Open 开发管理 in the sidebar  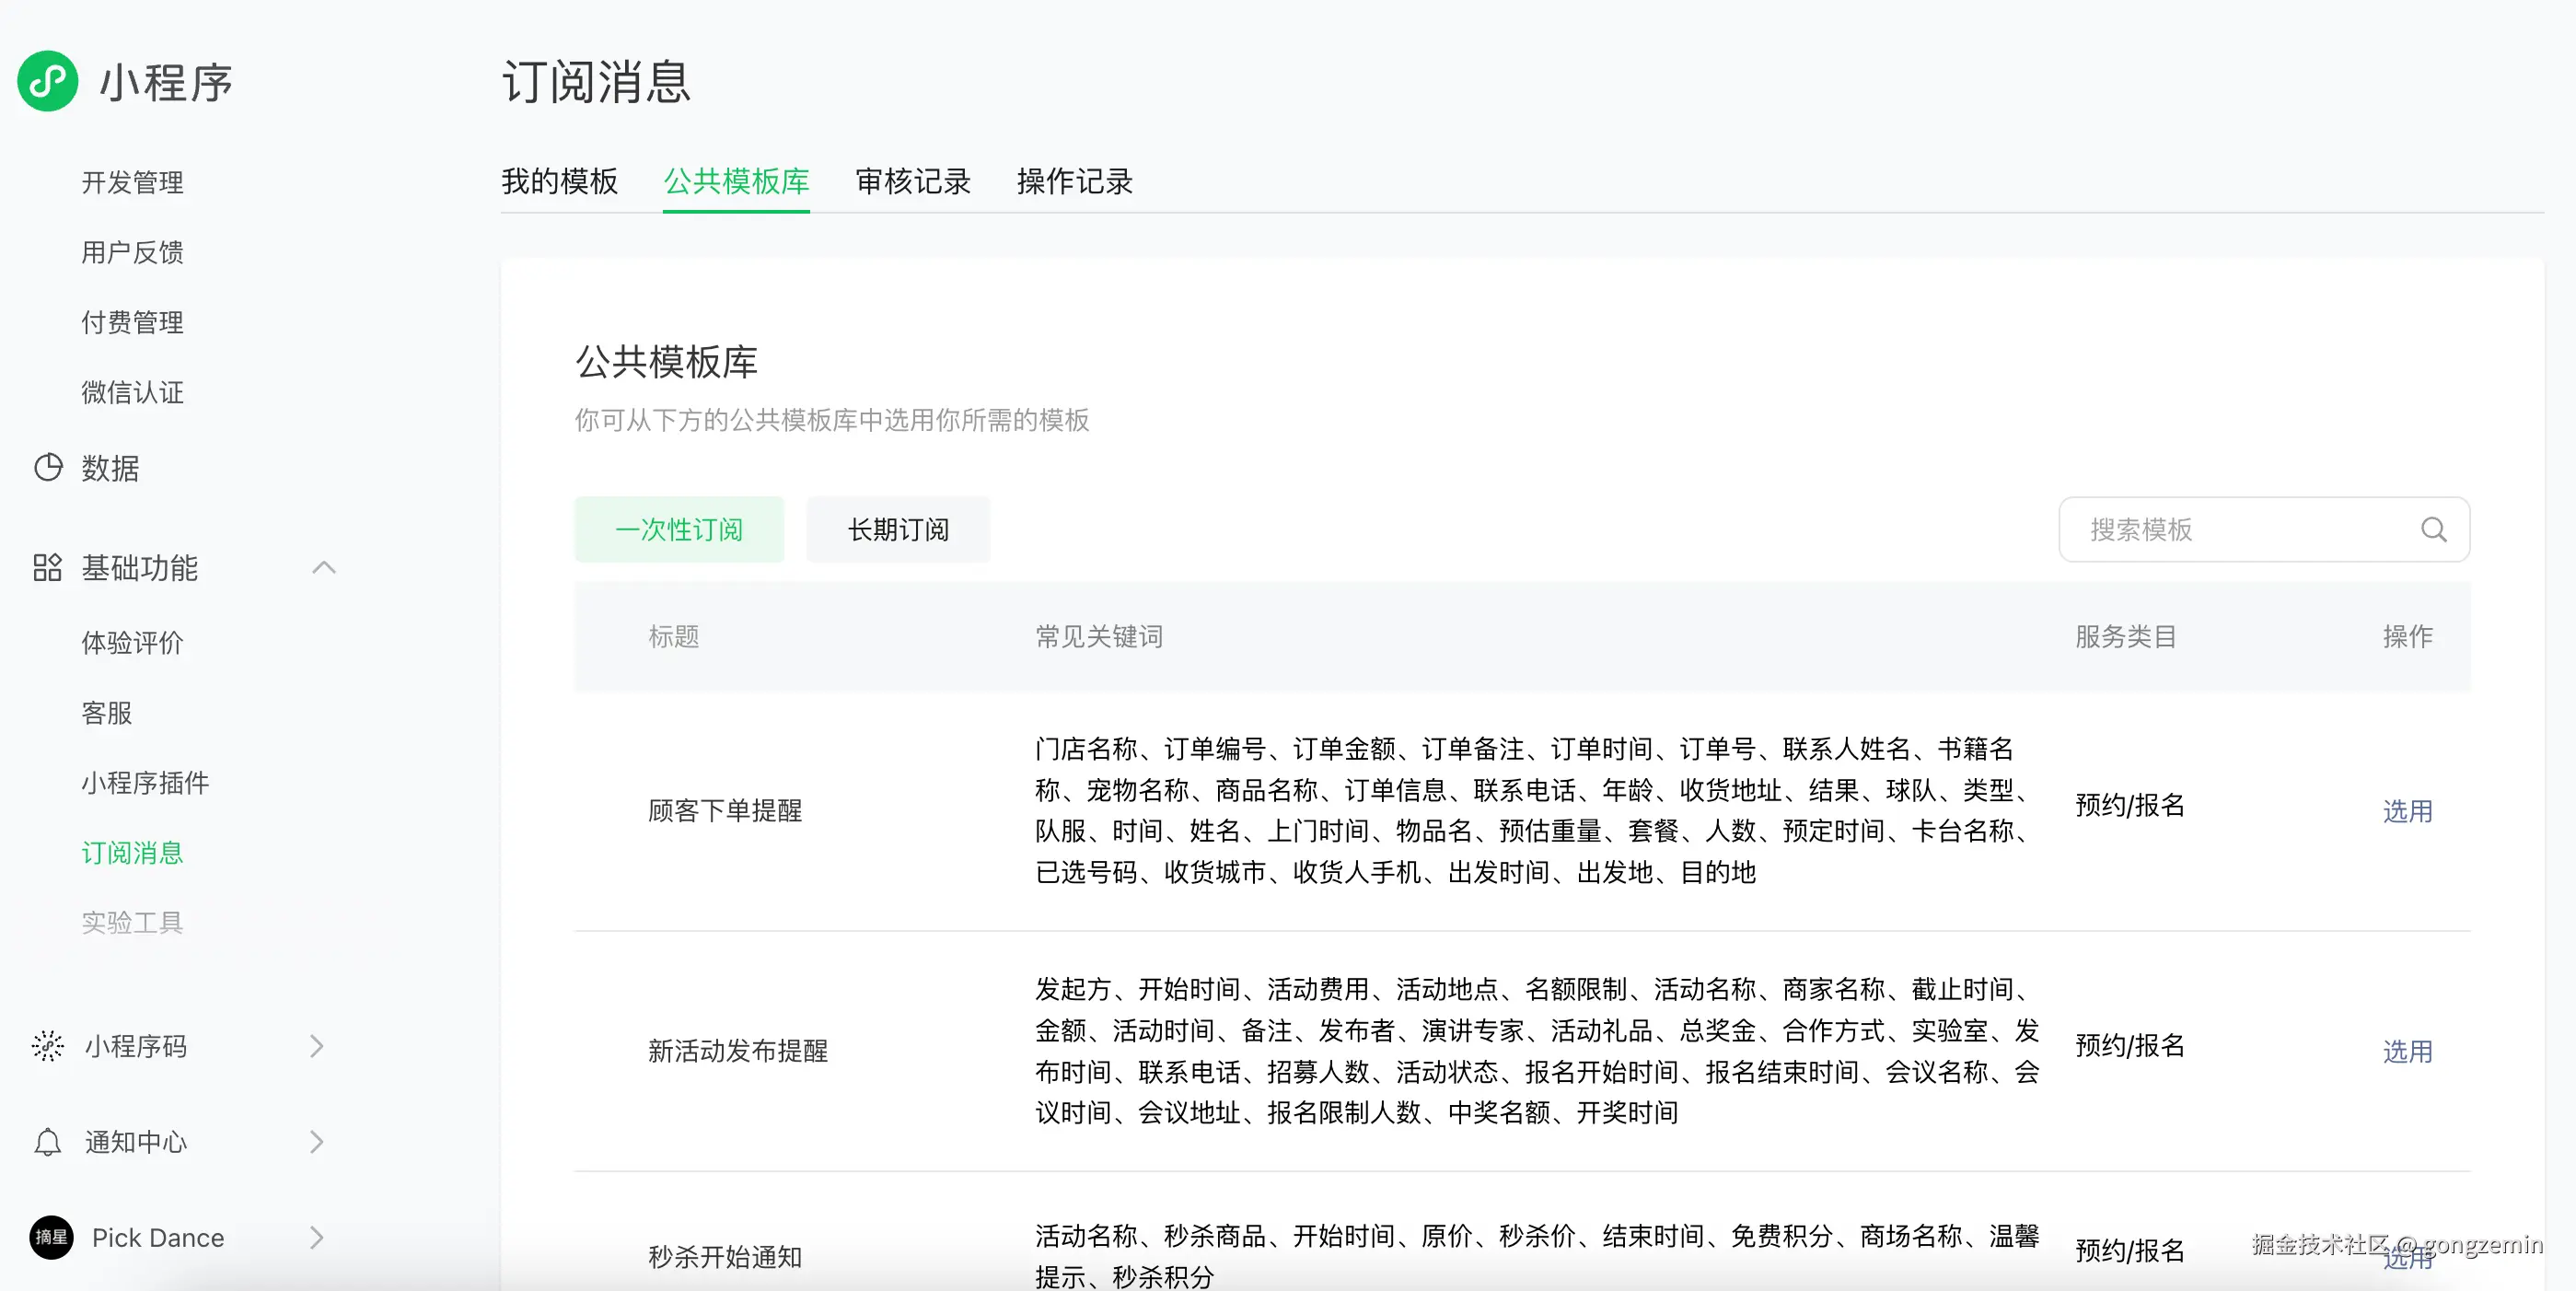tap(132, 182)
